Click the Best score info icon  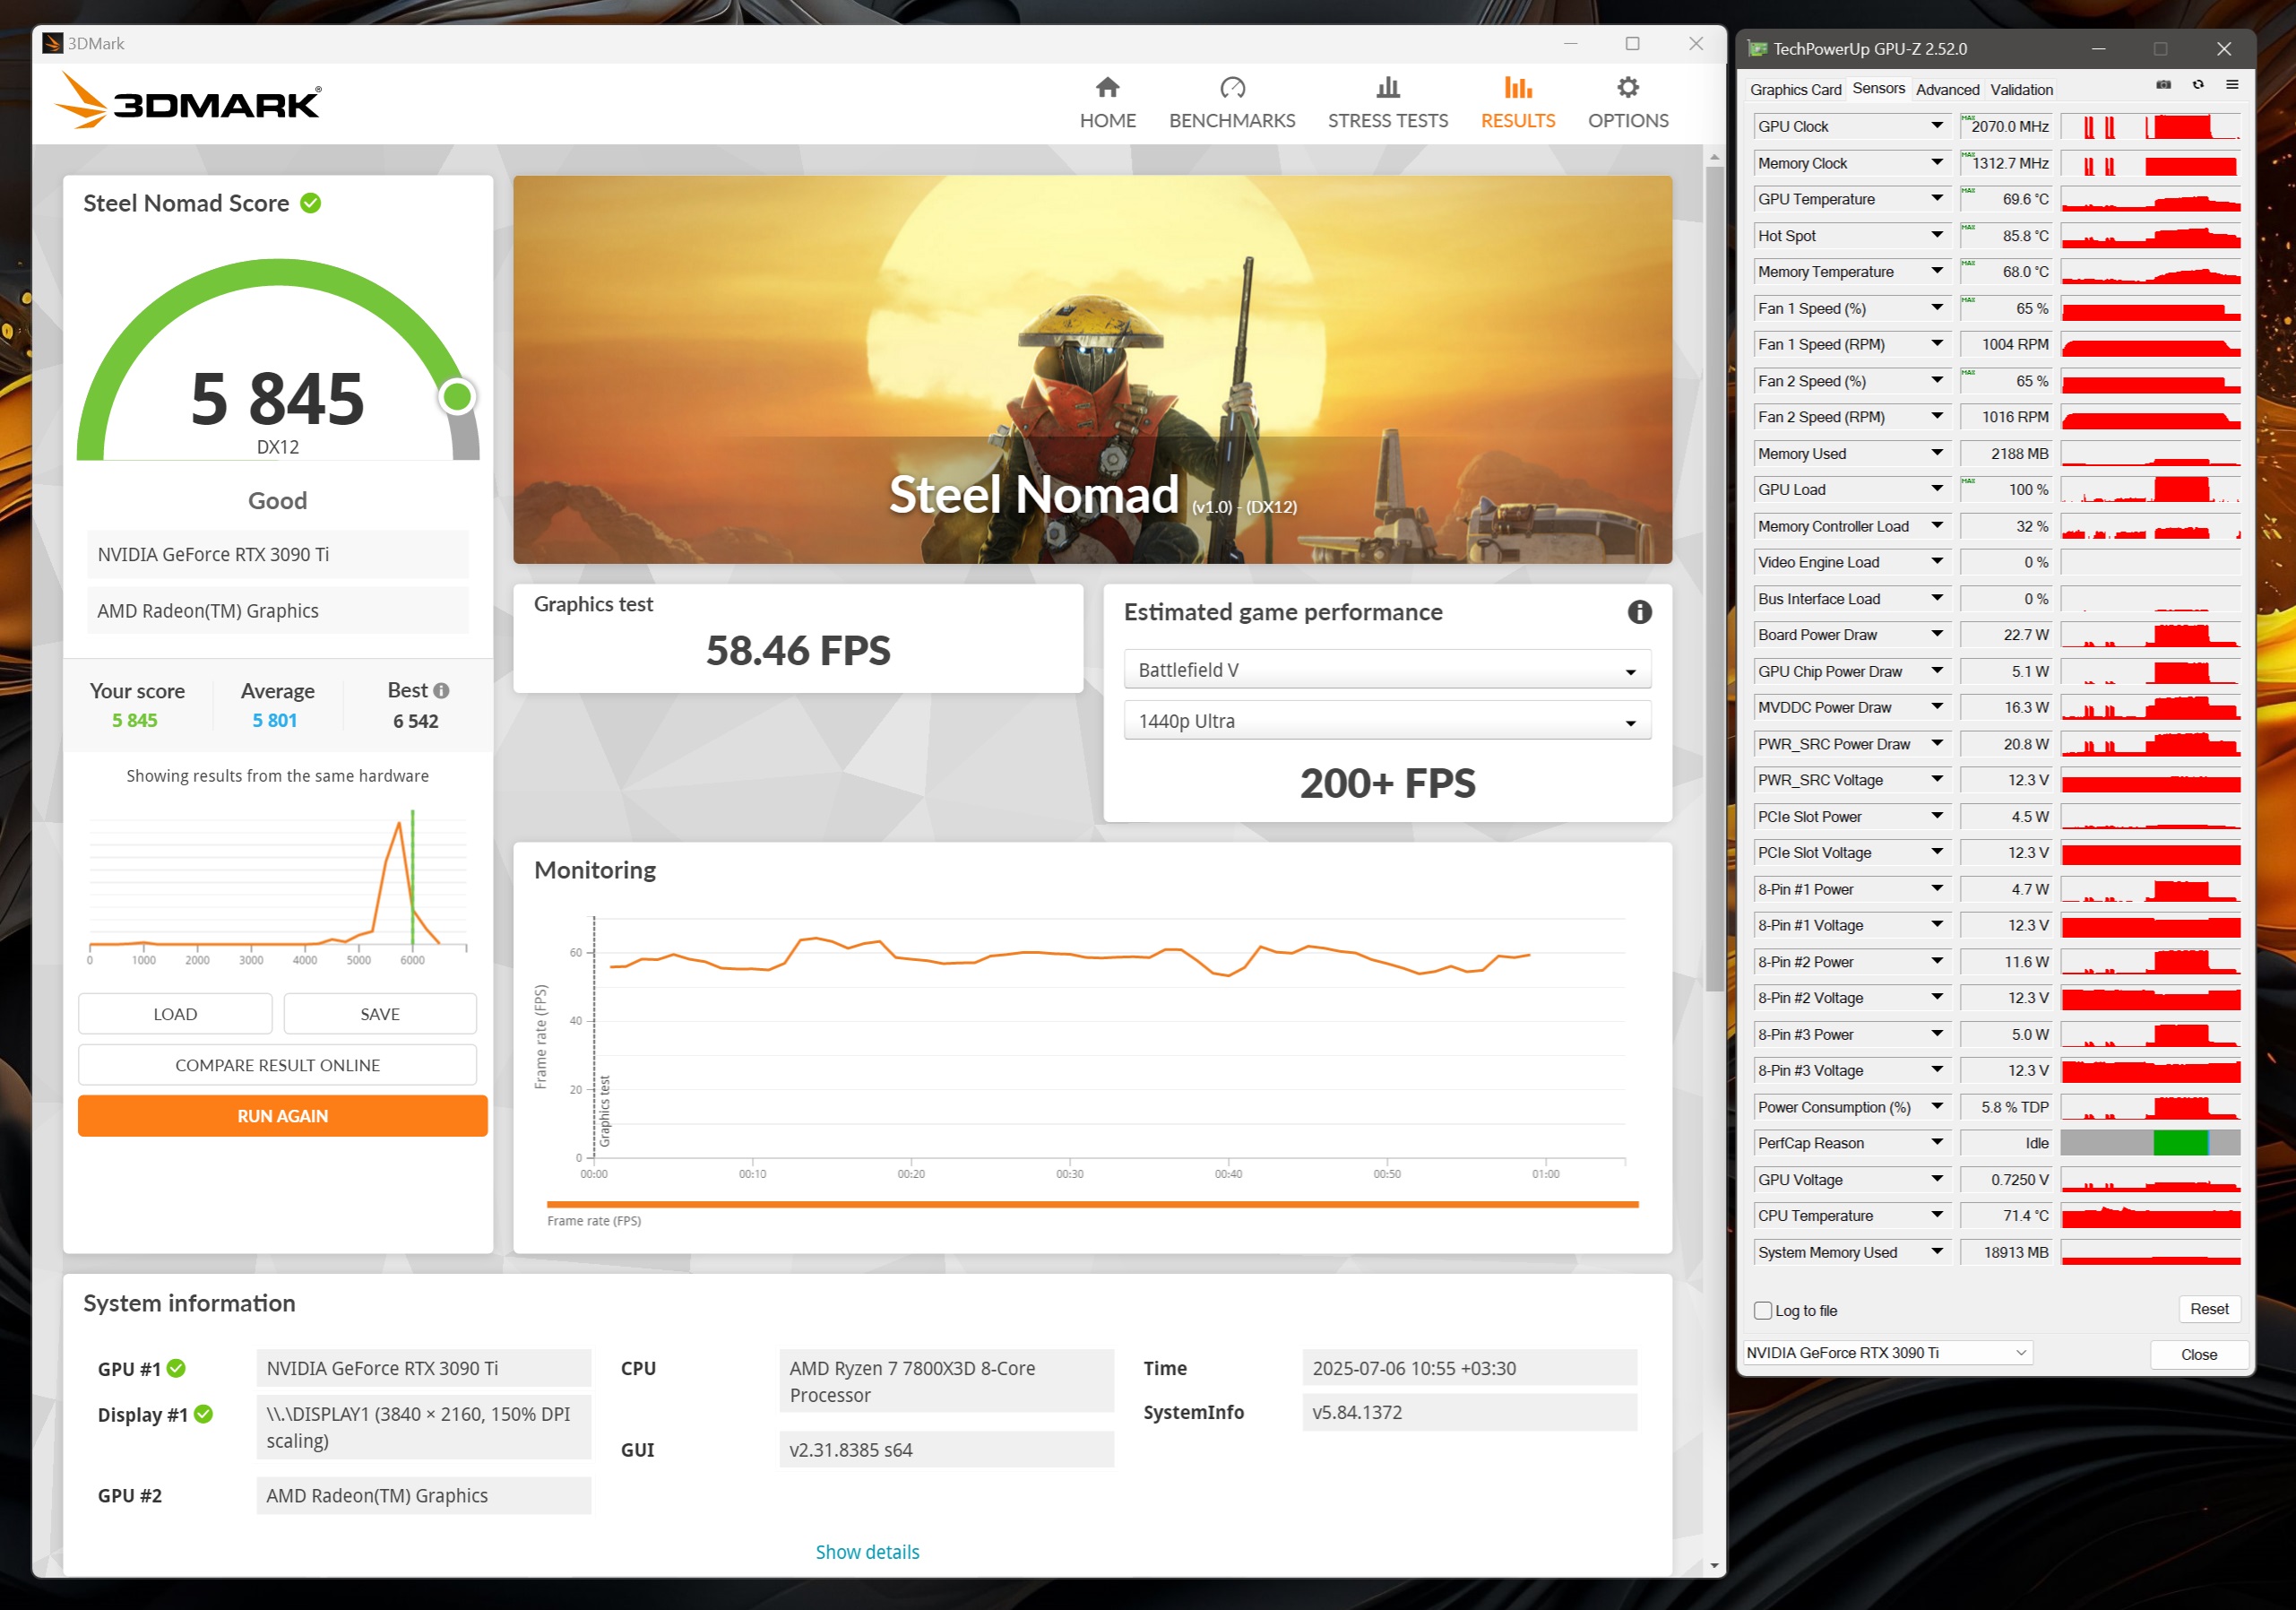point(442,691)
